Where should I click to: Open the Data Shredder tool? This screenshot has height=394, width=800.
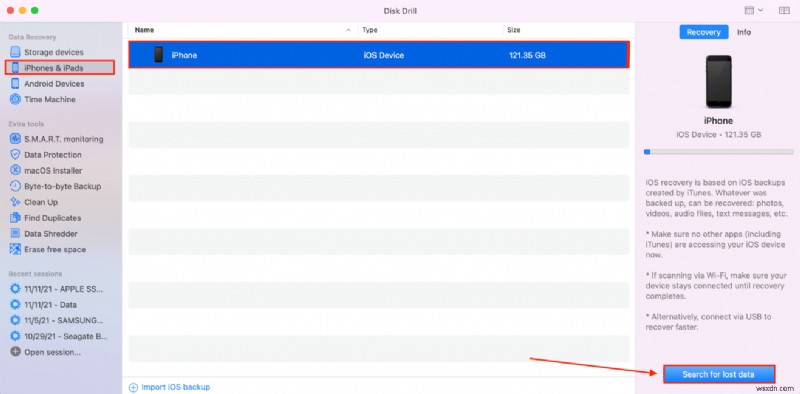click(x=43, y=234)
